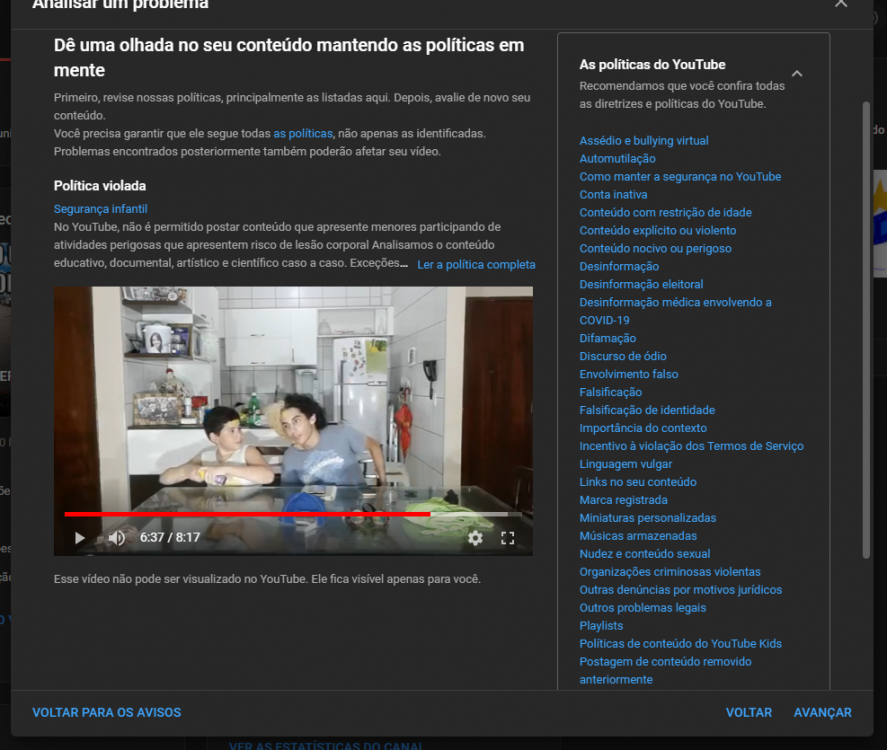Open the Segurança infantil policy link

click(x=101, y=209)
